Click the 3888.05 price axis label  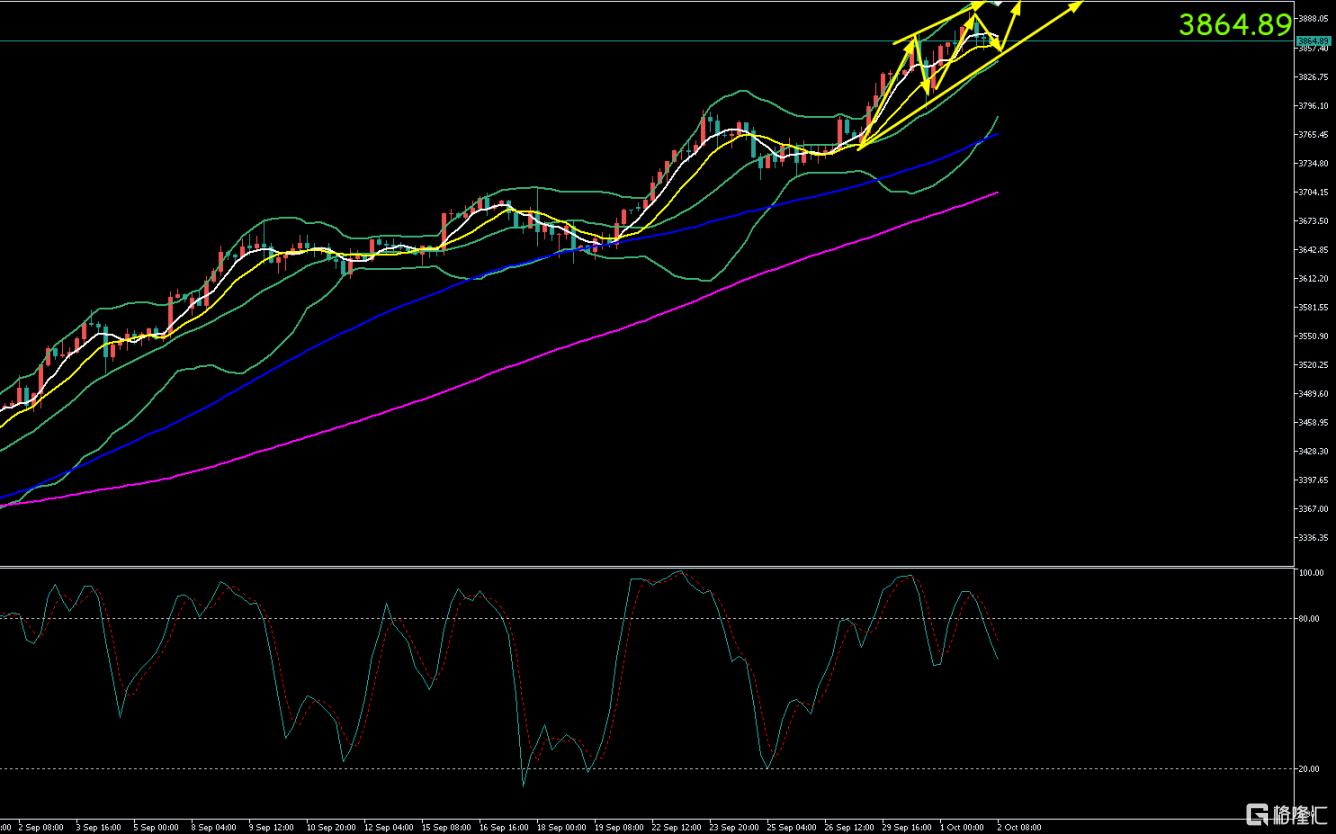pyautogui.click(x=1313, y=19)
